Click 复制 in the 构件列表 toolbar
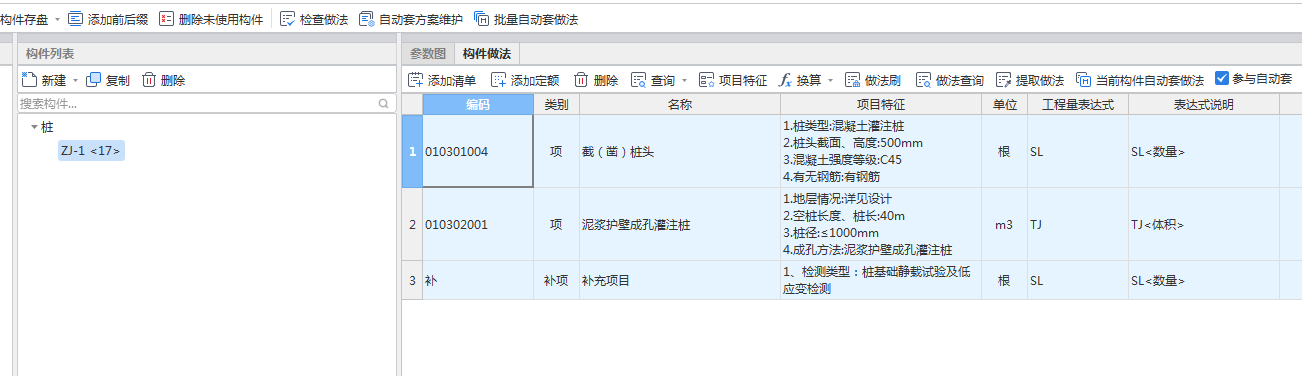1302x376 pixels. coord(108,80)
